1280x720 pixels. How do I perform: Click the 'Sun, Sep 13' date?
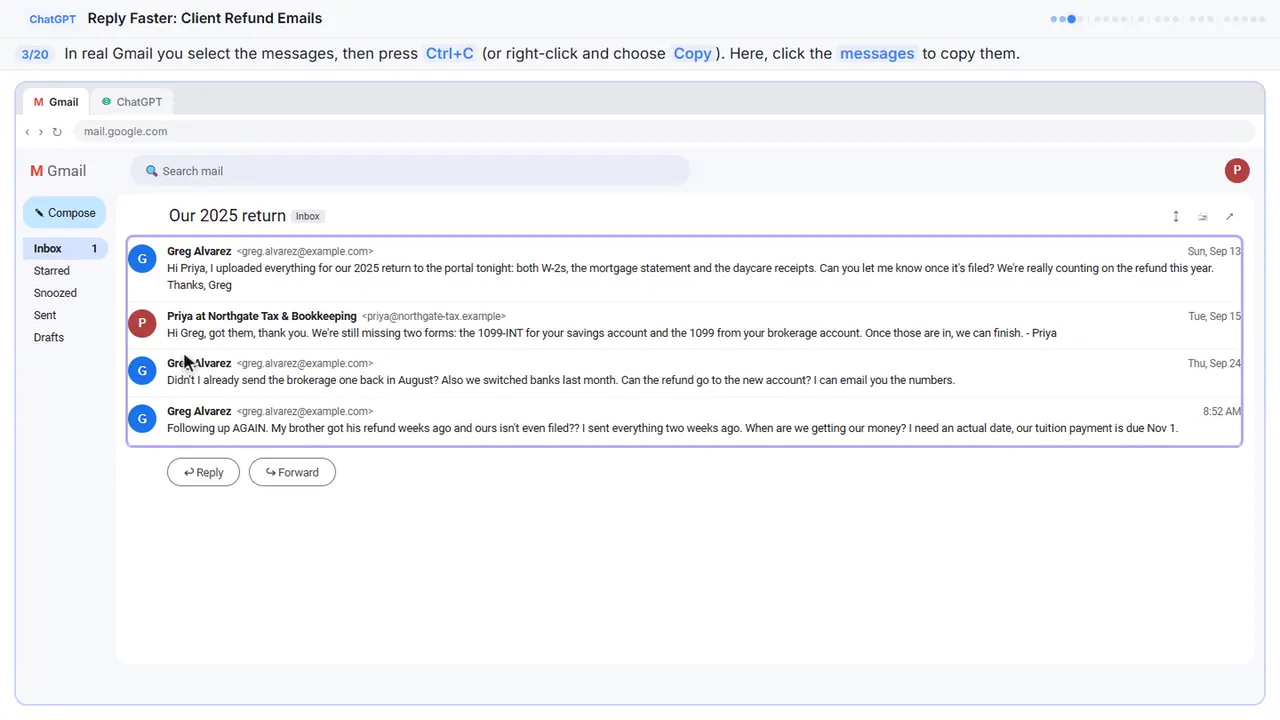point(1214,252)
